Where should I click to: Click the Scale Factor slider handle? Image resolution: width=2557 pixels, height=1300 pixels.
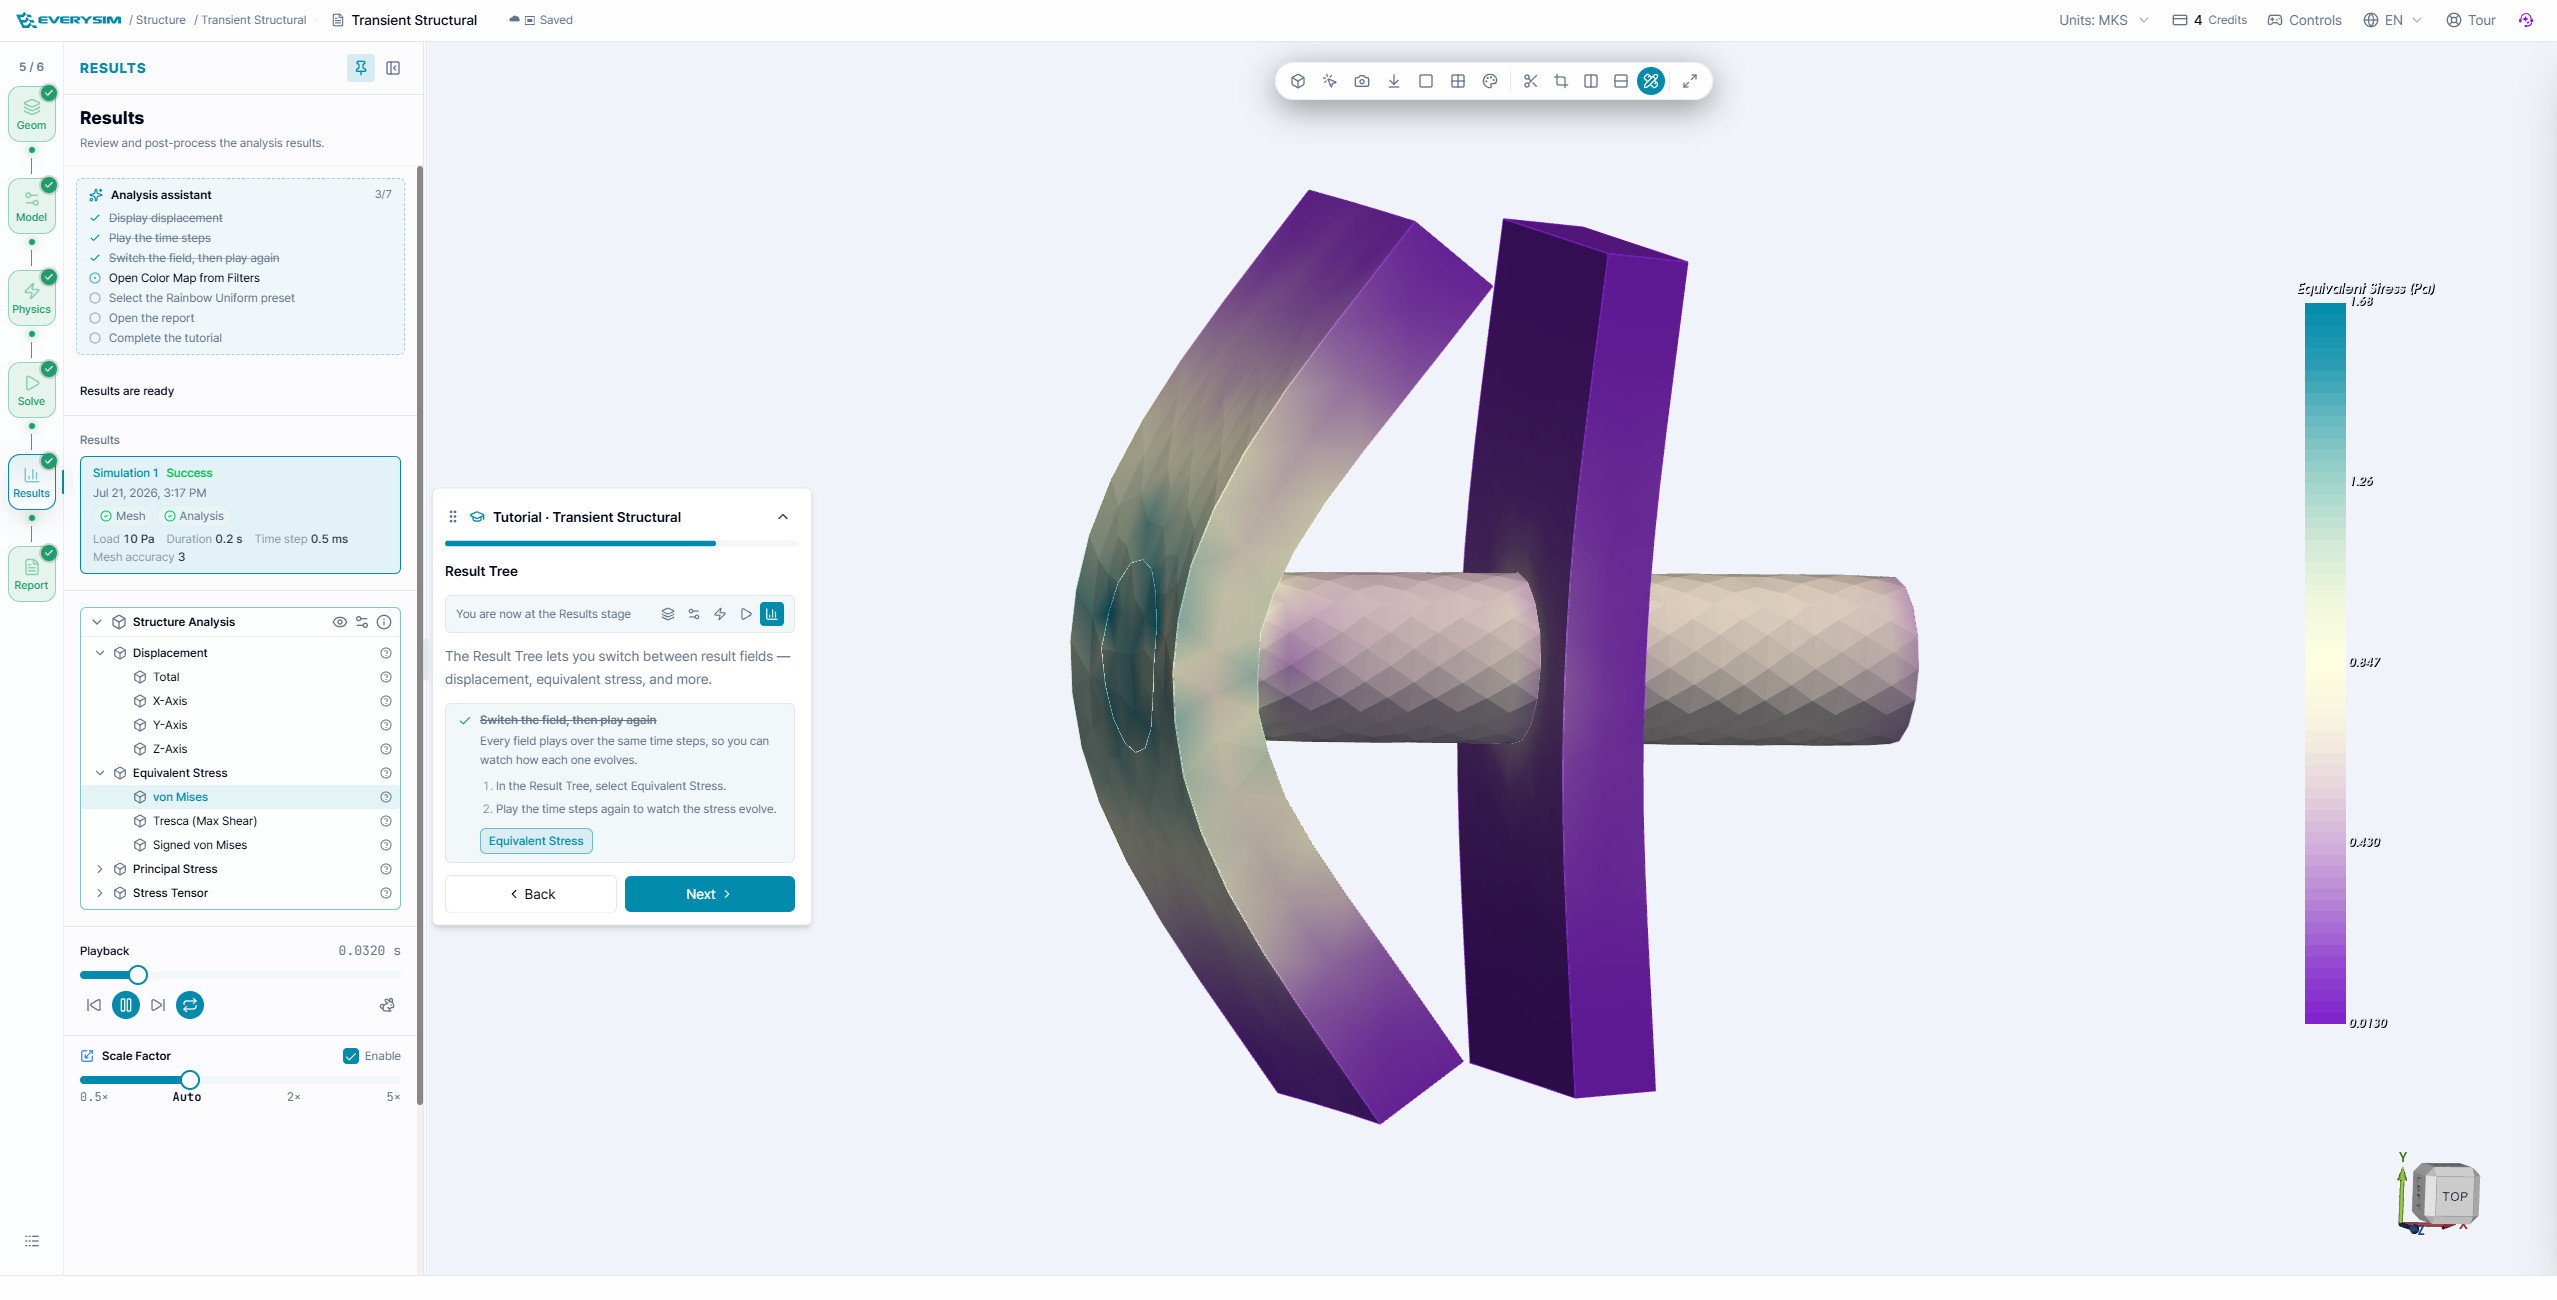click(190, 1080)
